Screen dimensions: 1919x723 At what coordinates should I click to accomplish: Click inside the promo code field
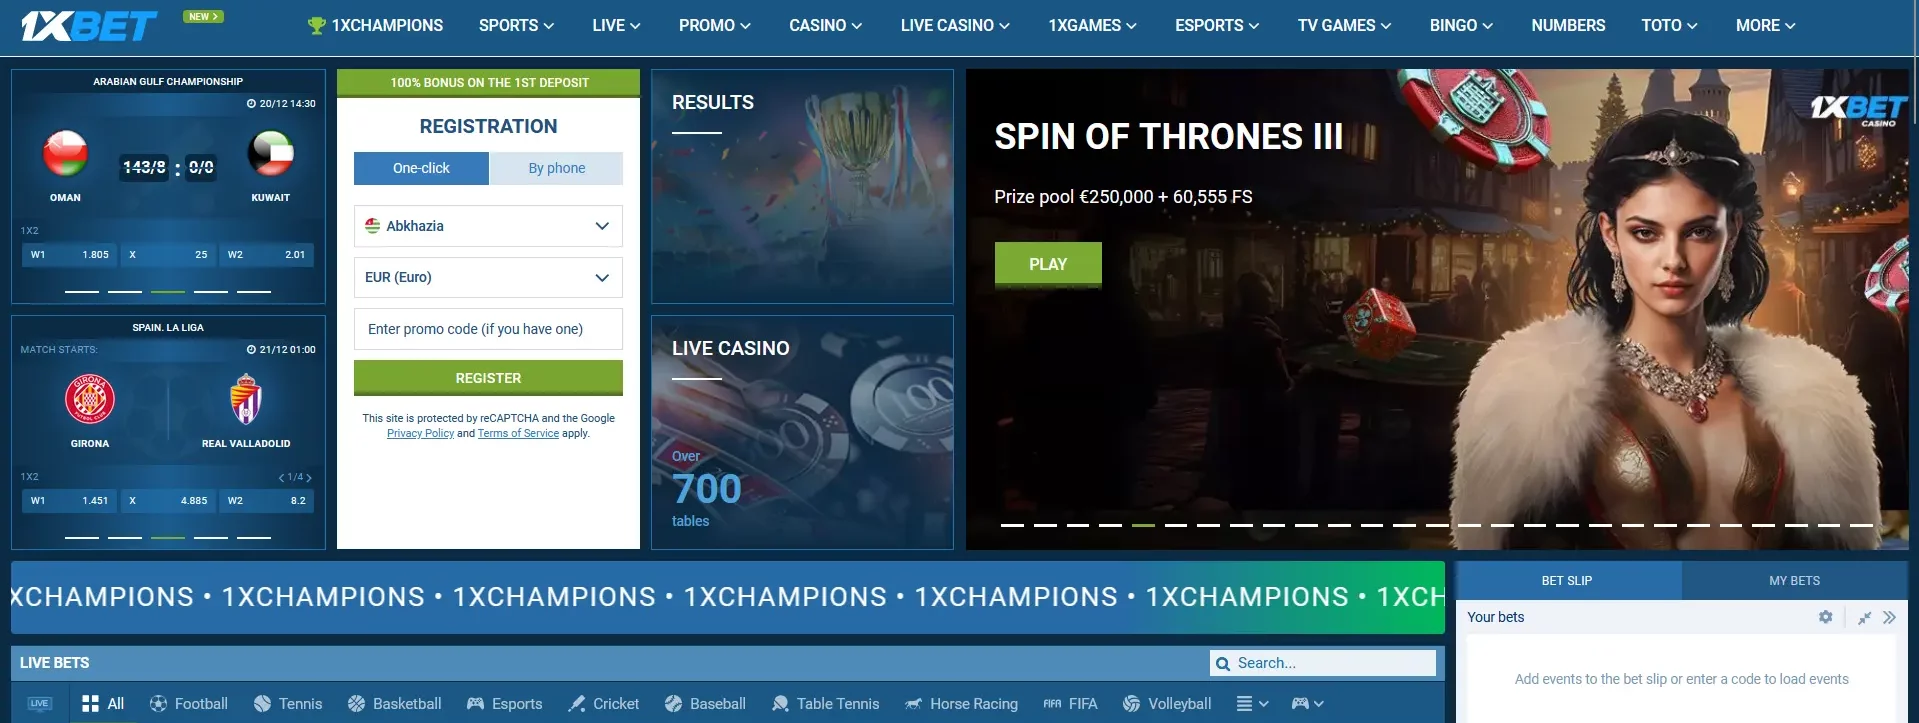tap(488, 329)
